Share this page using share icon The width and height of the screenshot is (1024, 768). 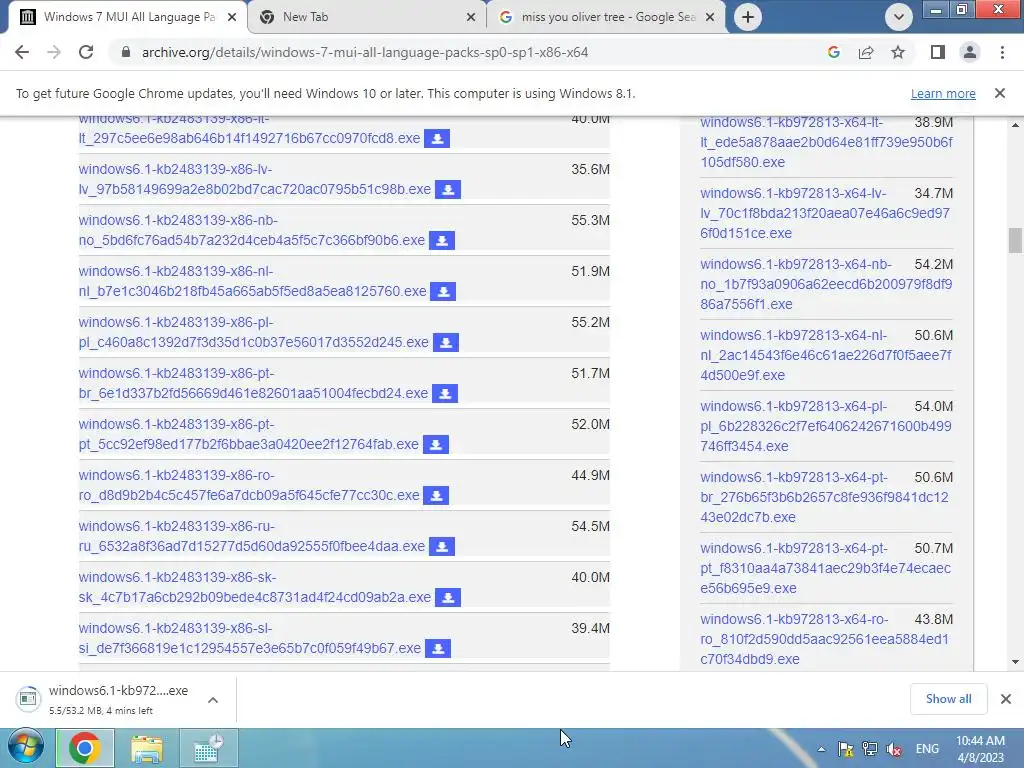pos(866,52)
